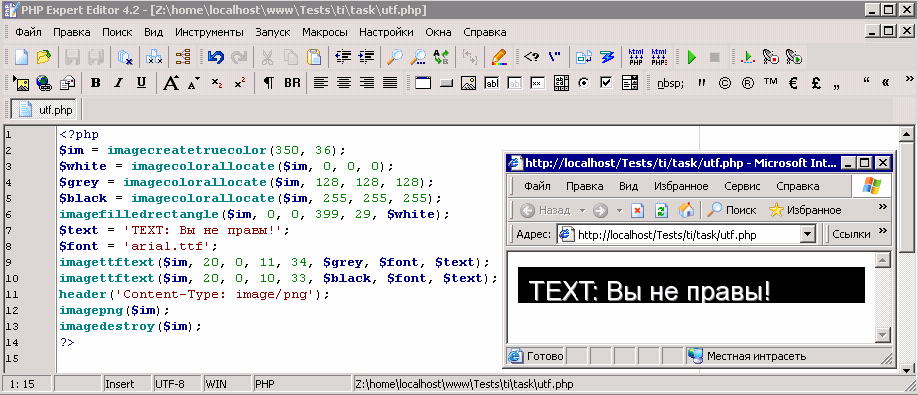This screenshot has height=395, width=918.
Task: Insert the copyright © symbol
Action: (x=724, y=83)
